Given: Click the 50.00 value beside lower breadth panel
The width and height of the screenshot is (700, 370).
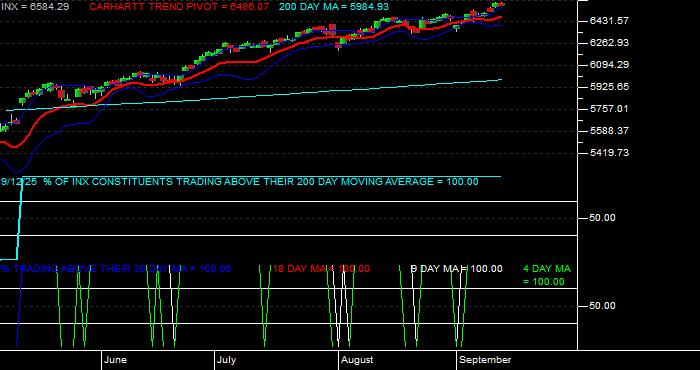Looking at the screenshot, I should tap(603, 306).
